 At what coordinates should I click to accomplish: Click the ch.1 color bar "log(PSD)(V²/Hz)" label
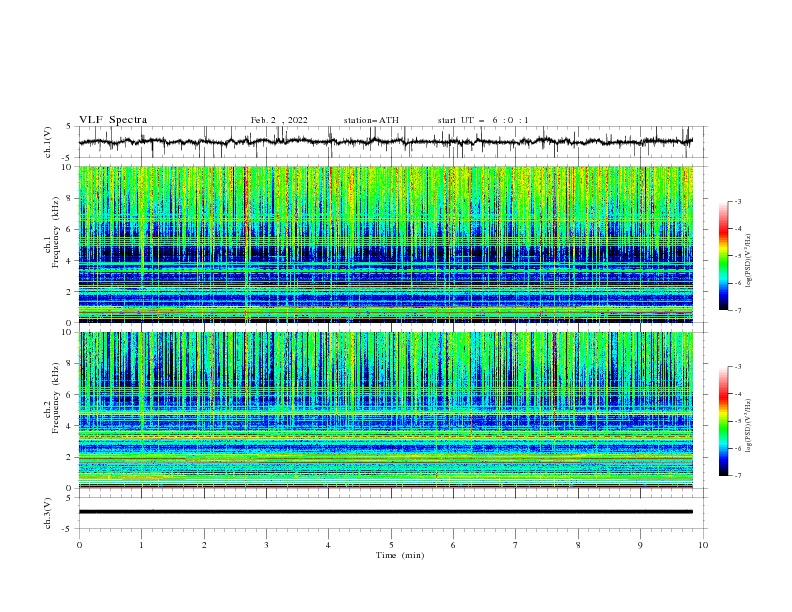[x=748, y=260]
